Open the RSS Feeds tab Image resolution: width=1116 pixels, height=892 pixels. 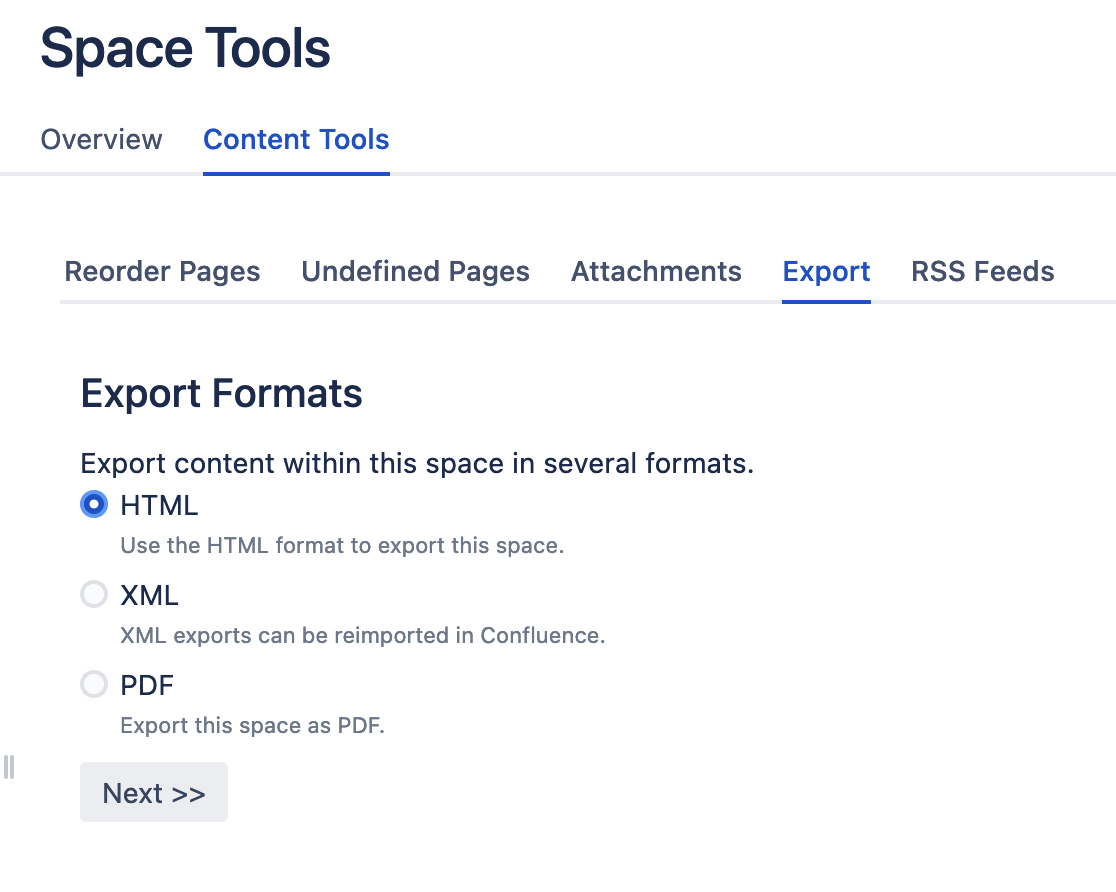coord(983,271)
